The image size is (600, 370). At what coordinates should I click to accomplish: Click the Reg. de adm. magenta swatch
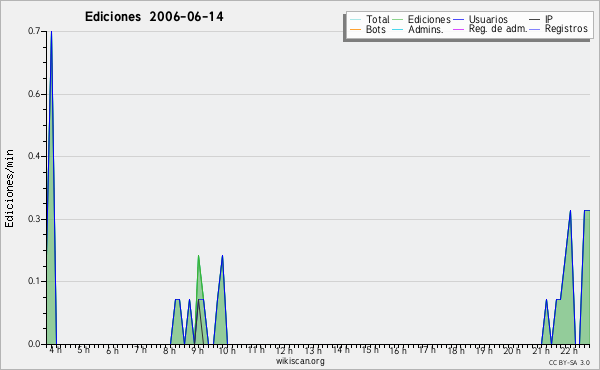[458, 29]
